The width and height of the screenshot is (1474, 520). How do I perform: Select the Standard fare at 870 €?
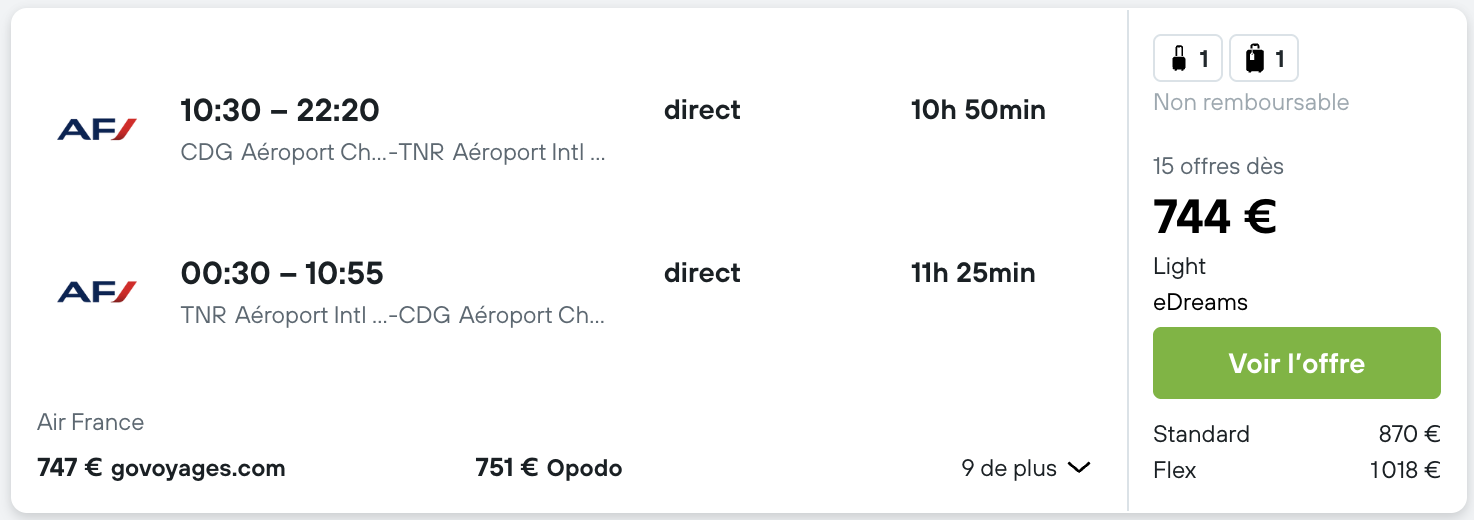(1297, 434)
